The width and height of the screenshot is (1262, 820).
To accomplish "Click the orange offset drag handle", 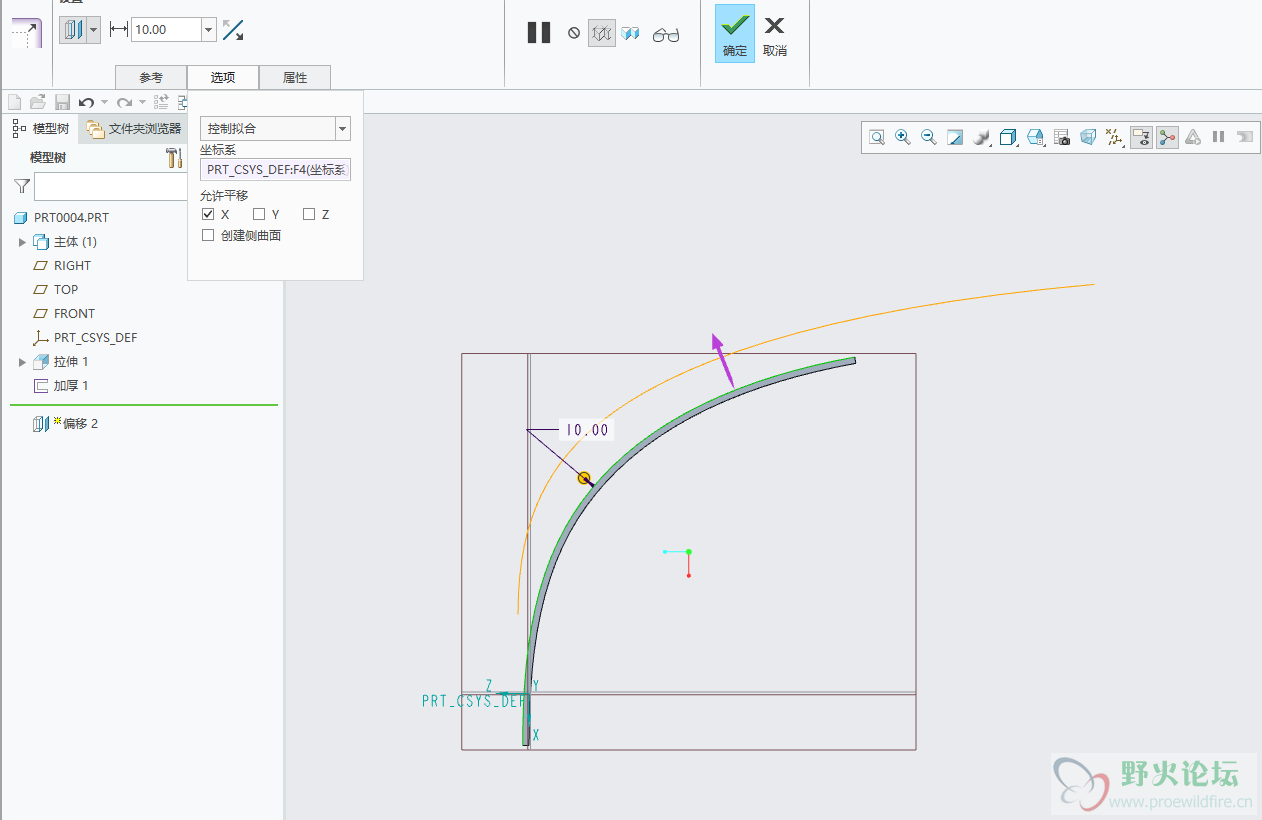I will click(584, 479).
